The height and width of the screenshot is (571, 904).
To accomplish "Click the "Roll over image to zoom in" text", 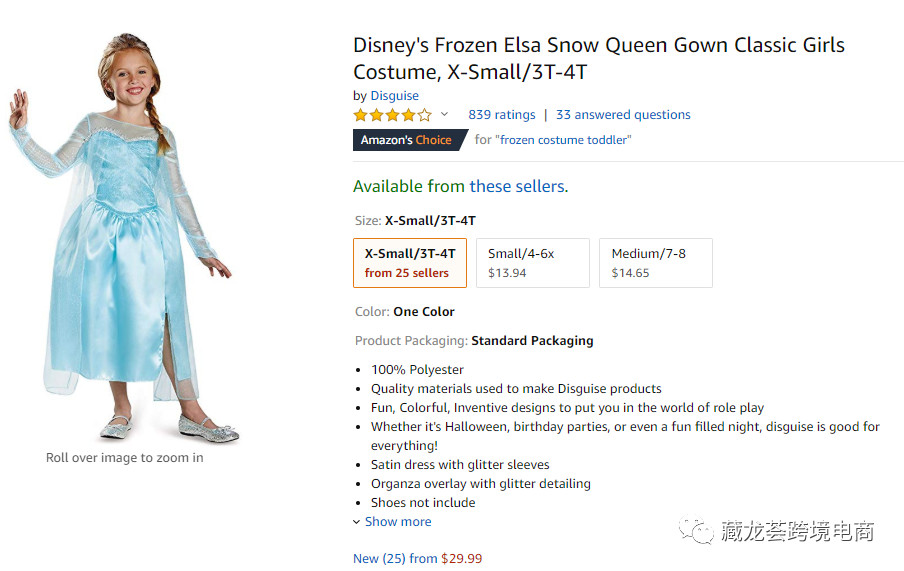I will [125, 458].
